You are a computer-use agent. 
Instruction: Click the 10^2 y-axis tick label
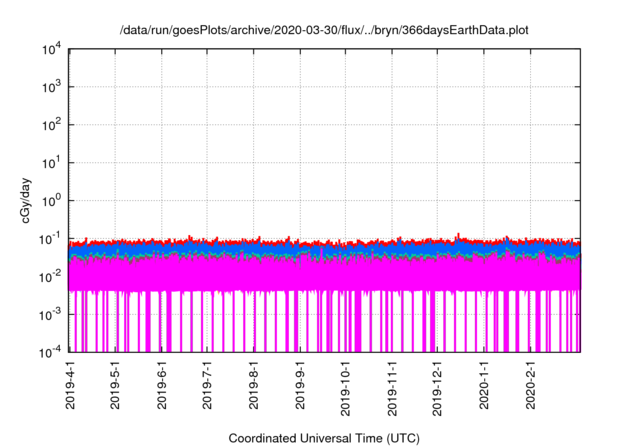pos(51,125)
